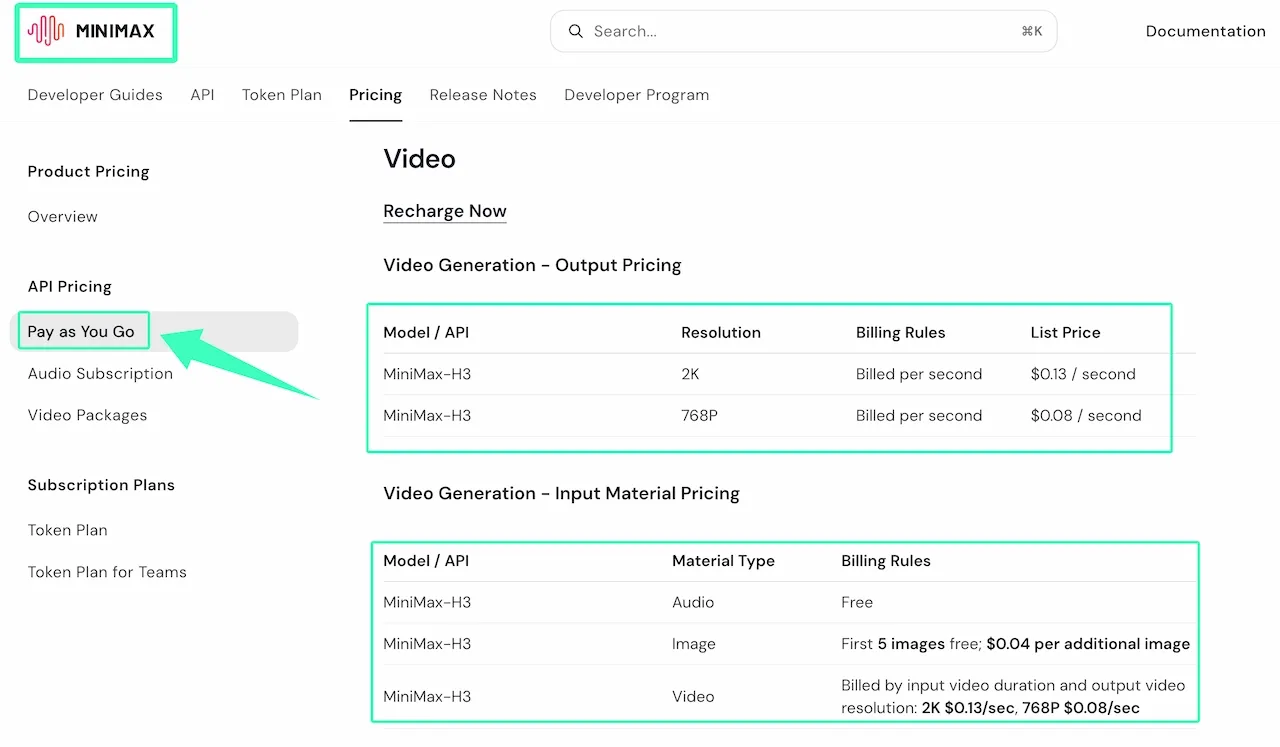Select the Token Plan tab in top navigation
1280x747 pixels.
pyautogui.click(x=282, y=95)
